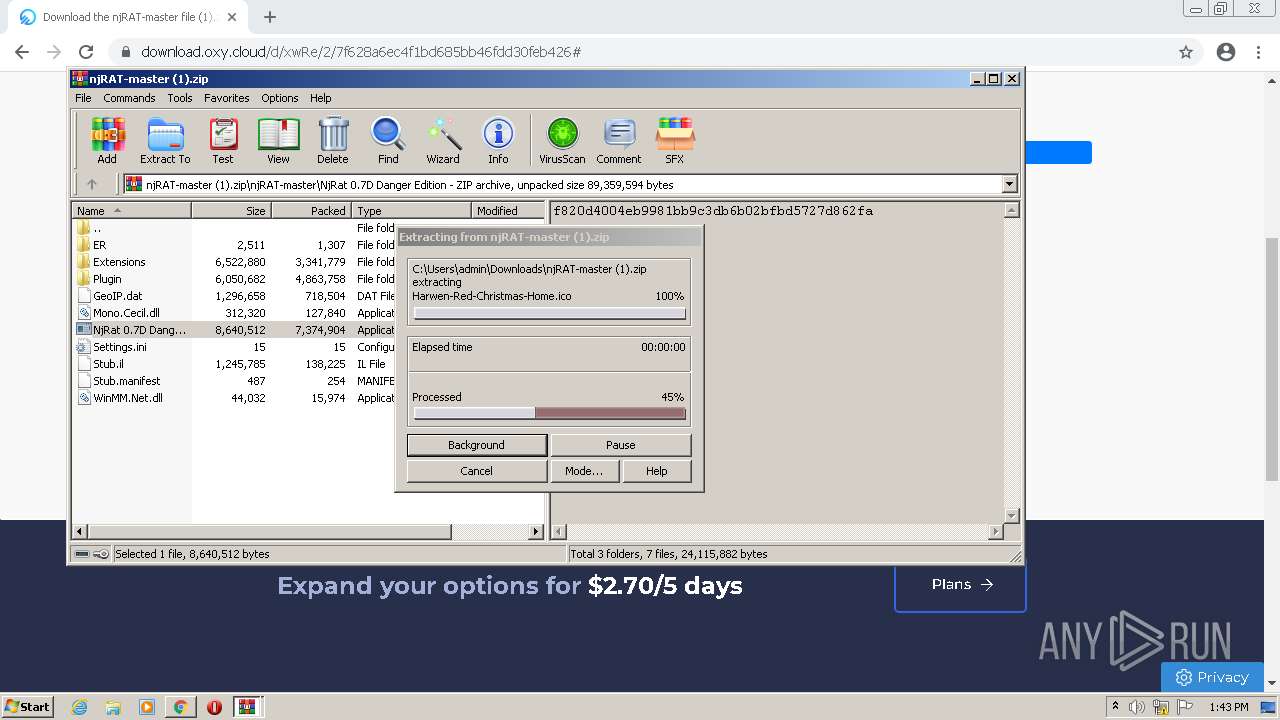This screenshot has height=720, width=1280.
Task: Click the Test archive icon
Action: click(223, 140)
